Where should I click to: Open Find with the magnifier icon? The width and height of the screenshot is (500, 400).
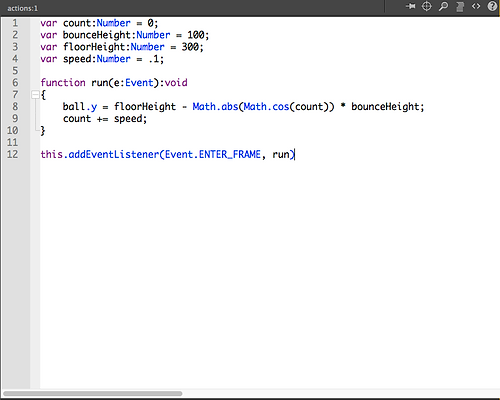pyautogui.click(x=443, y=6)
